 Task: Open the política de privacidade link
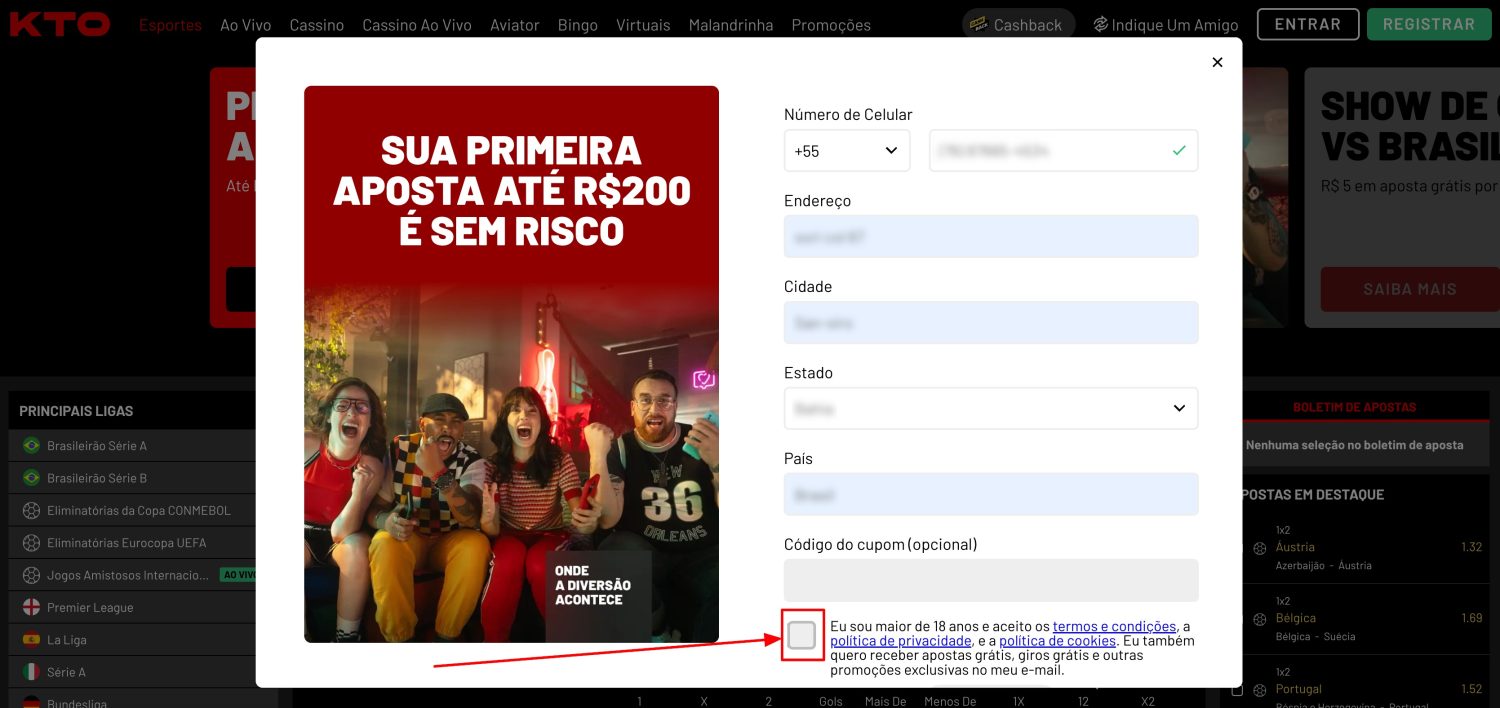click(901, 641)
